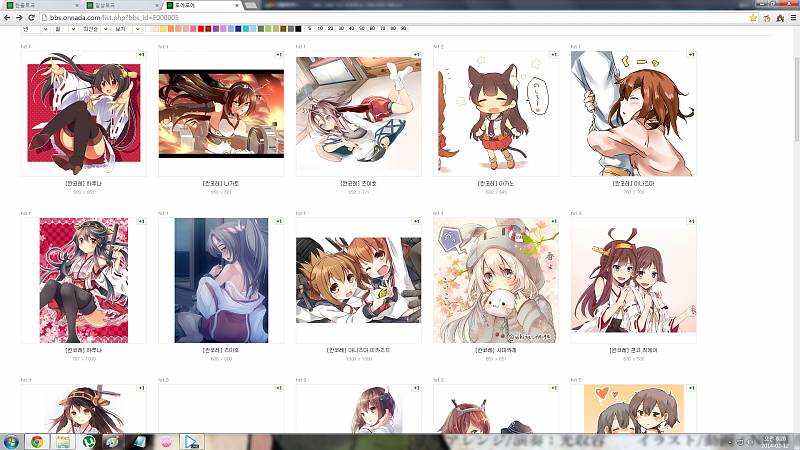Click the browser back arrow
The height and width of the screenshot is (450, 800).
pos(7,17)
